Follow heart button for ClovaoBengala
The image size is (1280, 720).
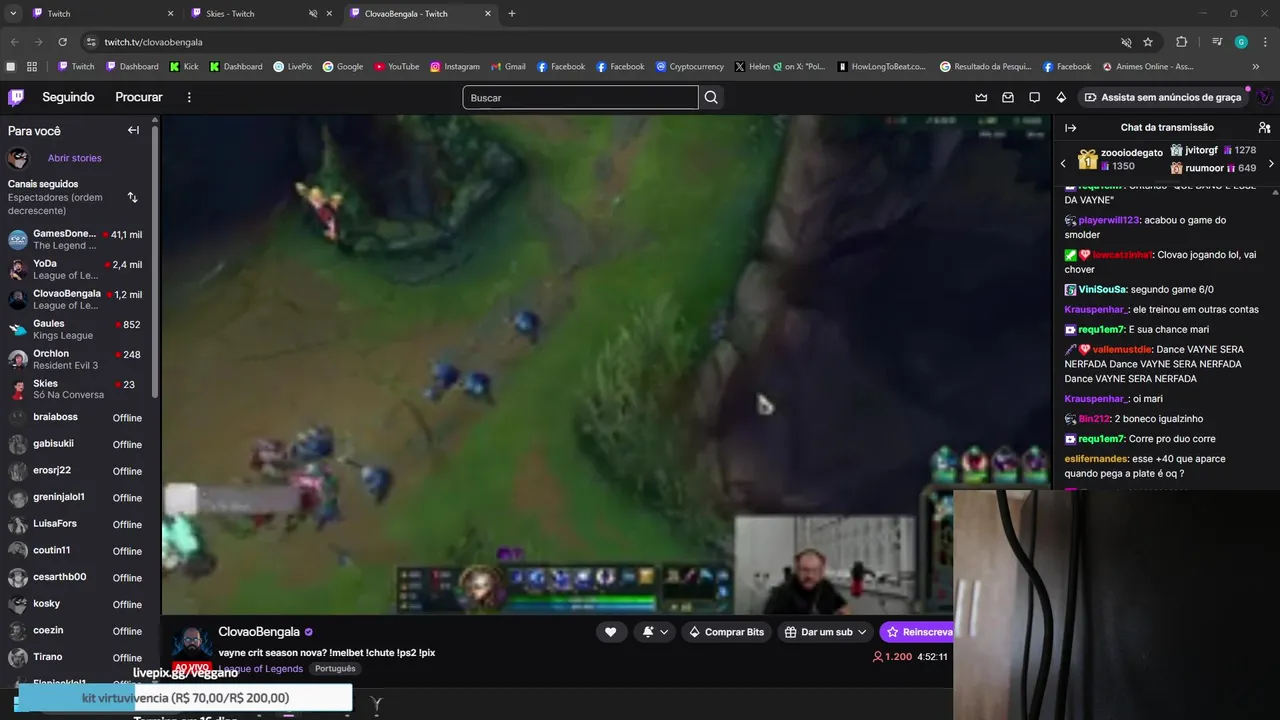(x=610, y=632)
